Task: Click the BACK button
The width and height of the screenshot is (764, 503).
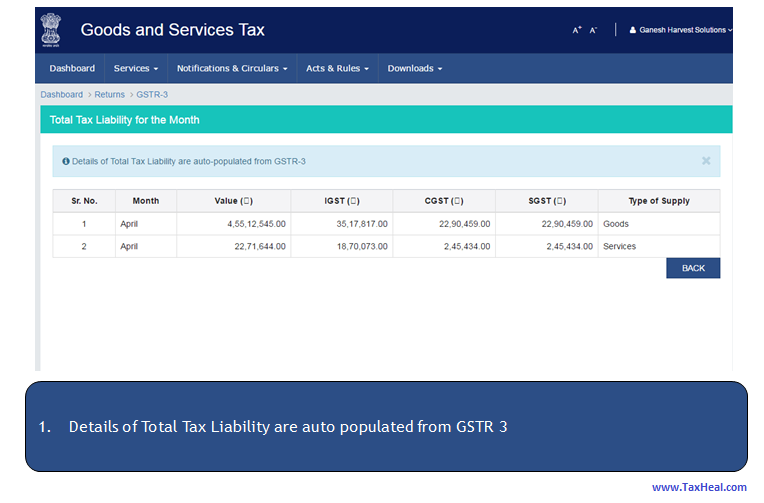Action: coord(693,268)
